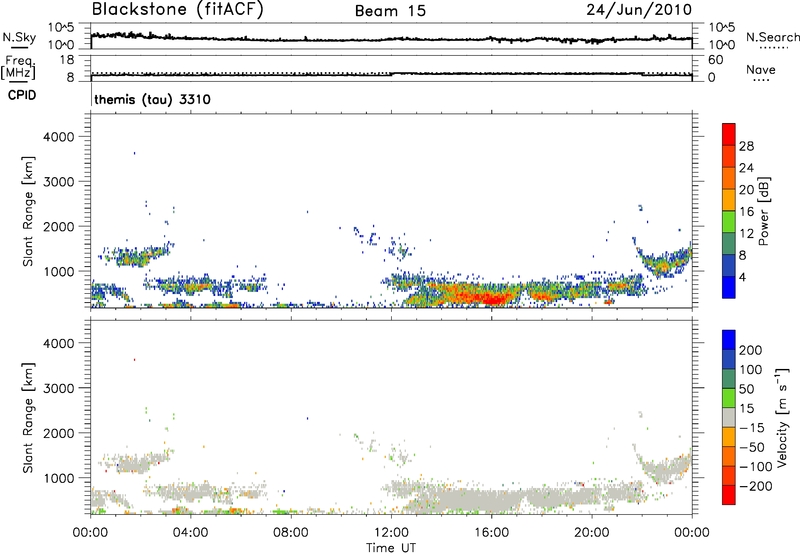Select the "08:00" time tick label
This screenshot has width=800, height=554.
point(290,533)
